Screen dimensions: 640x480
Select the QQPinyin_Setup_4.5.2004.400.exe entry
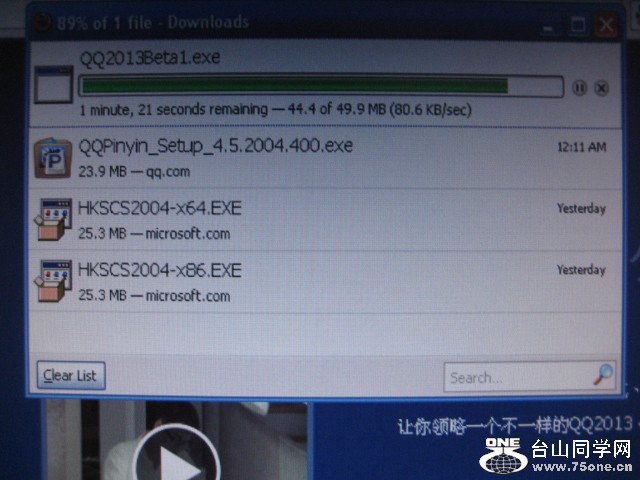[325, 158]
